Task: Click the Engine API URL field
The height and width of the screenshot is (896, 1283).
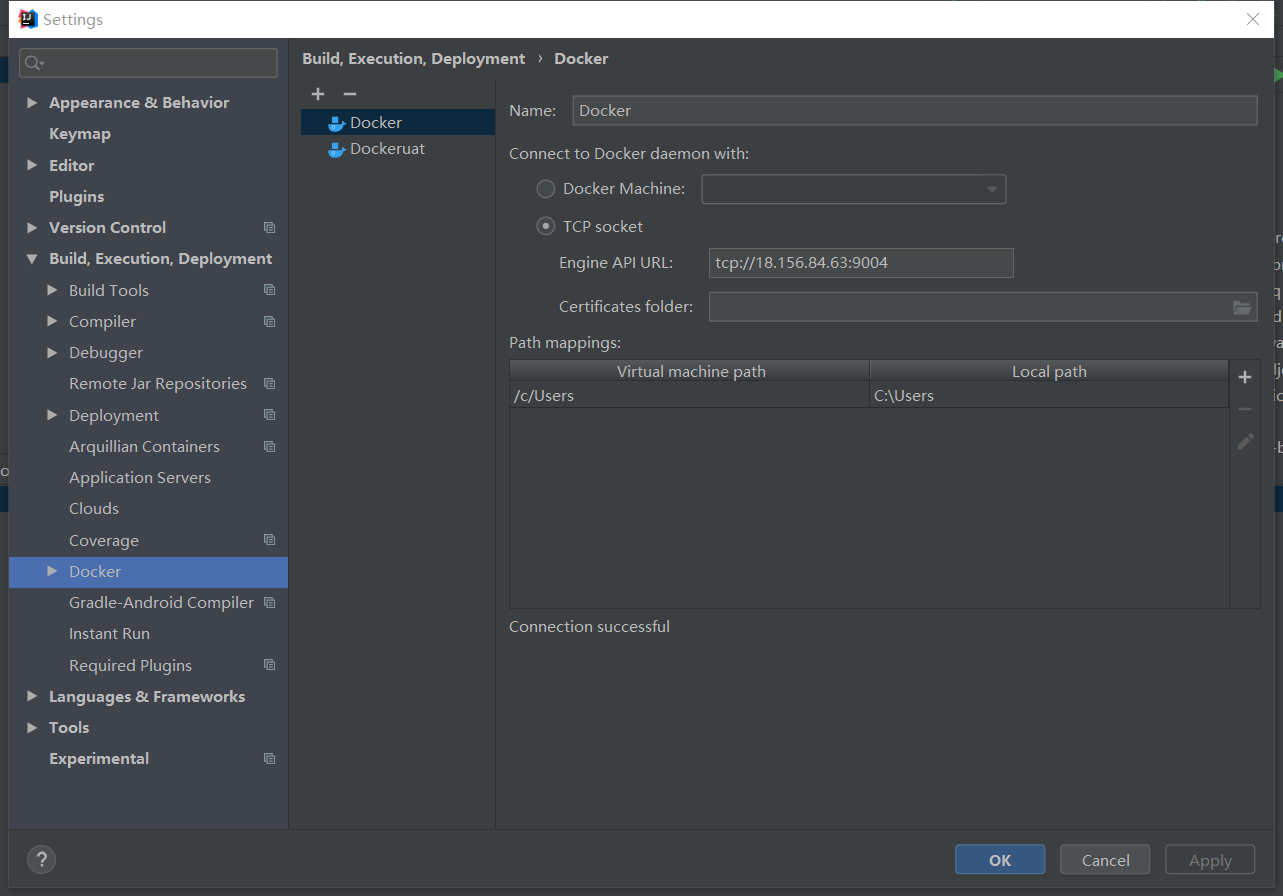Action: [x=861, y=263]
